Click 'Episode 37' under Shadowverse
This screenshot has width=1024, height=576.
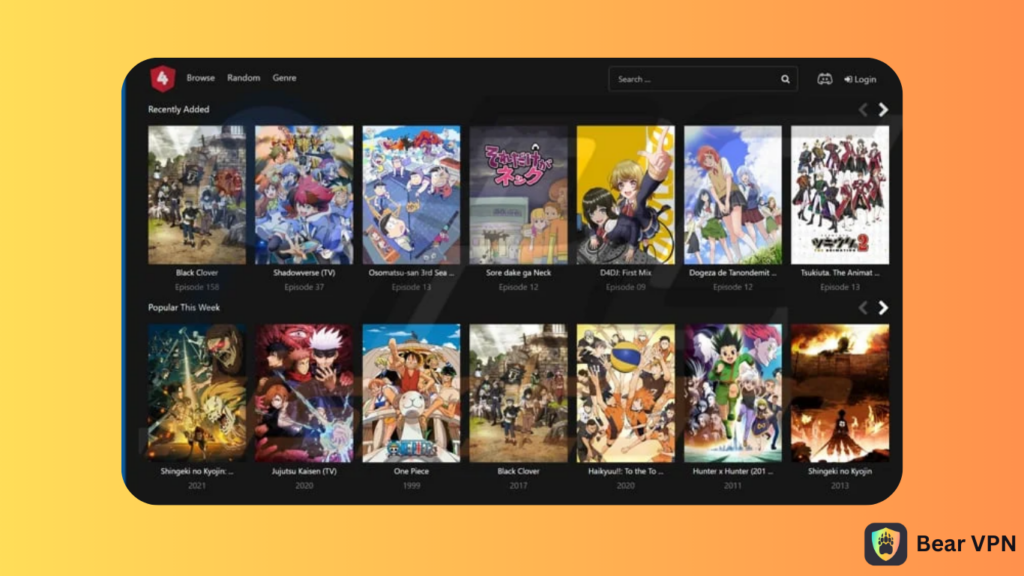[304, 287]
